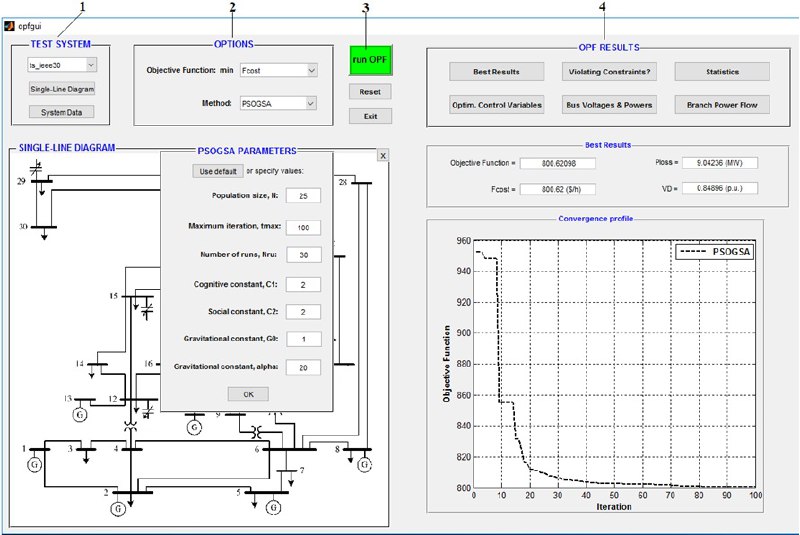Click the capacitor symbol at bus 29
The image size is (800, 535).
[x=36, y=167]
